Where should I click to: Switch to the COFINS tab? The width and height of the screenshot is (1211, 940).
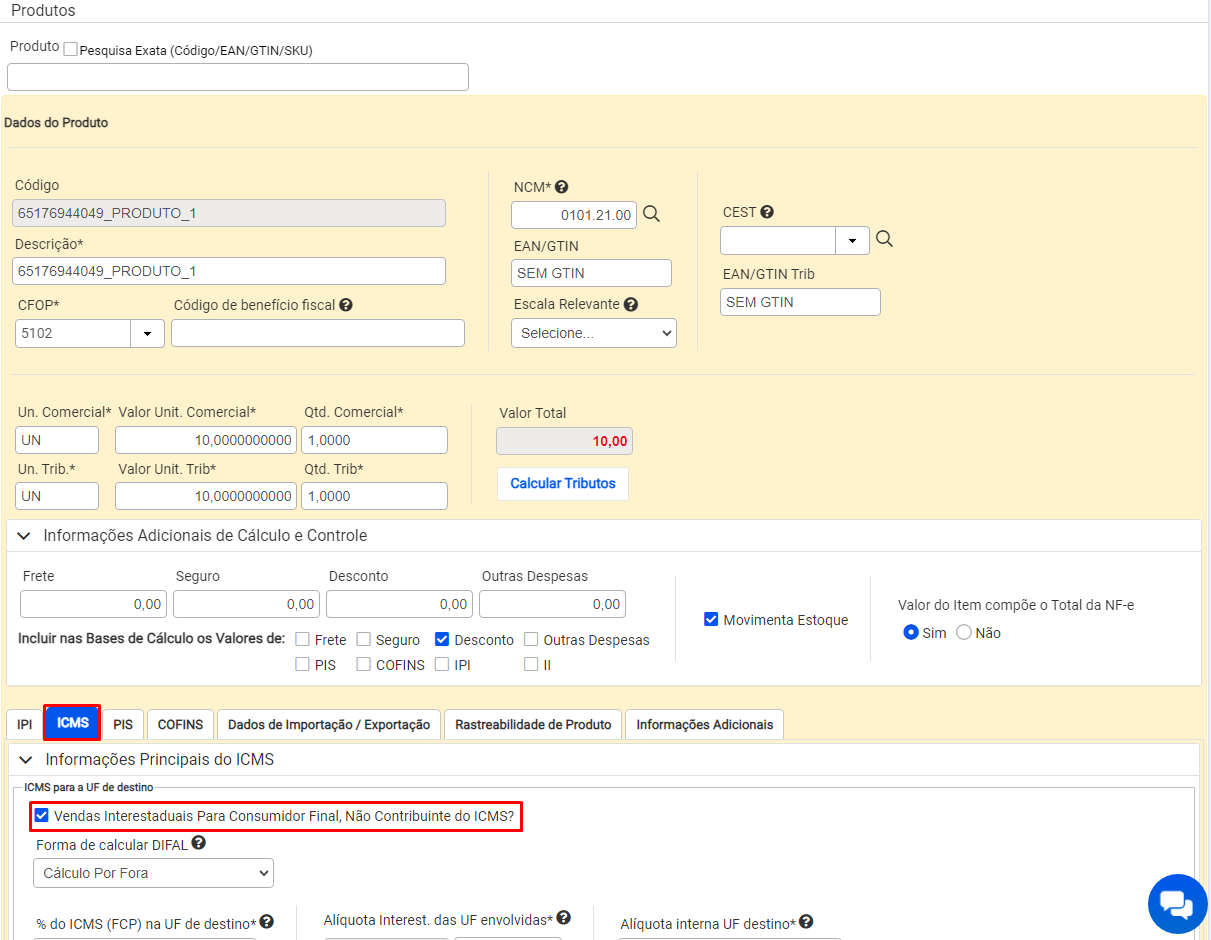click(x=180, y=724)
